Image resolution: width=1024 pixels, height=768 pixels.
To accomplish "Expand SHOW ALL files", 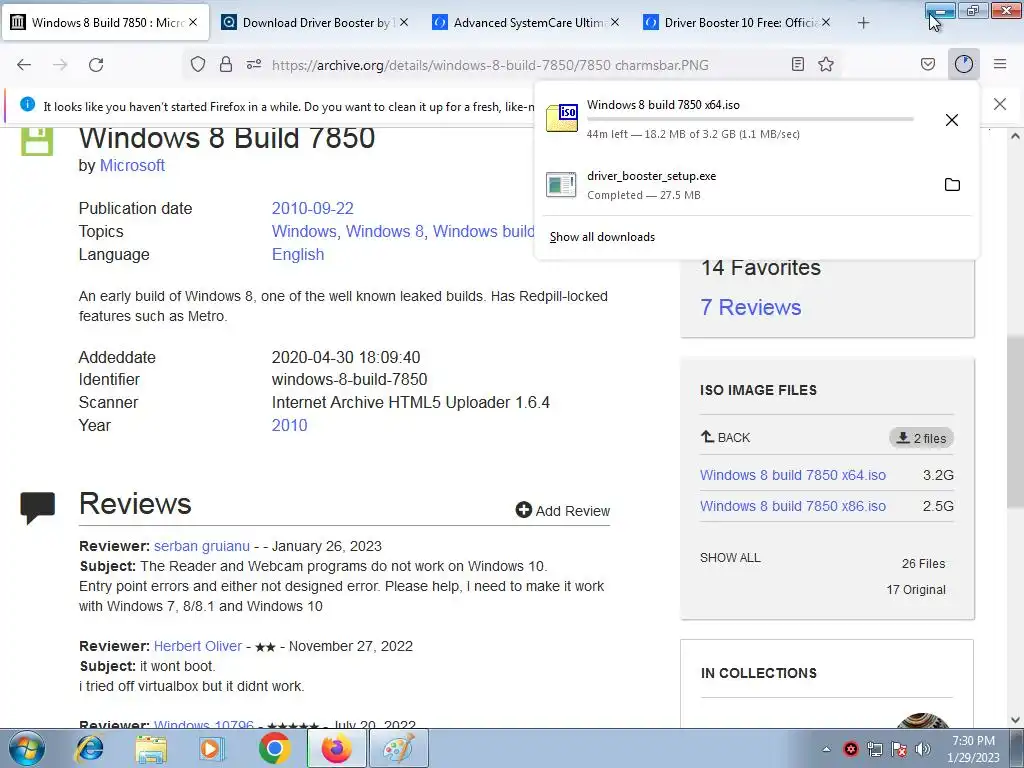I will point(730,558).
